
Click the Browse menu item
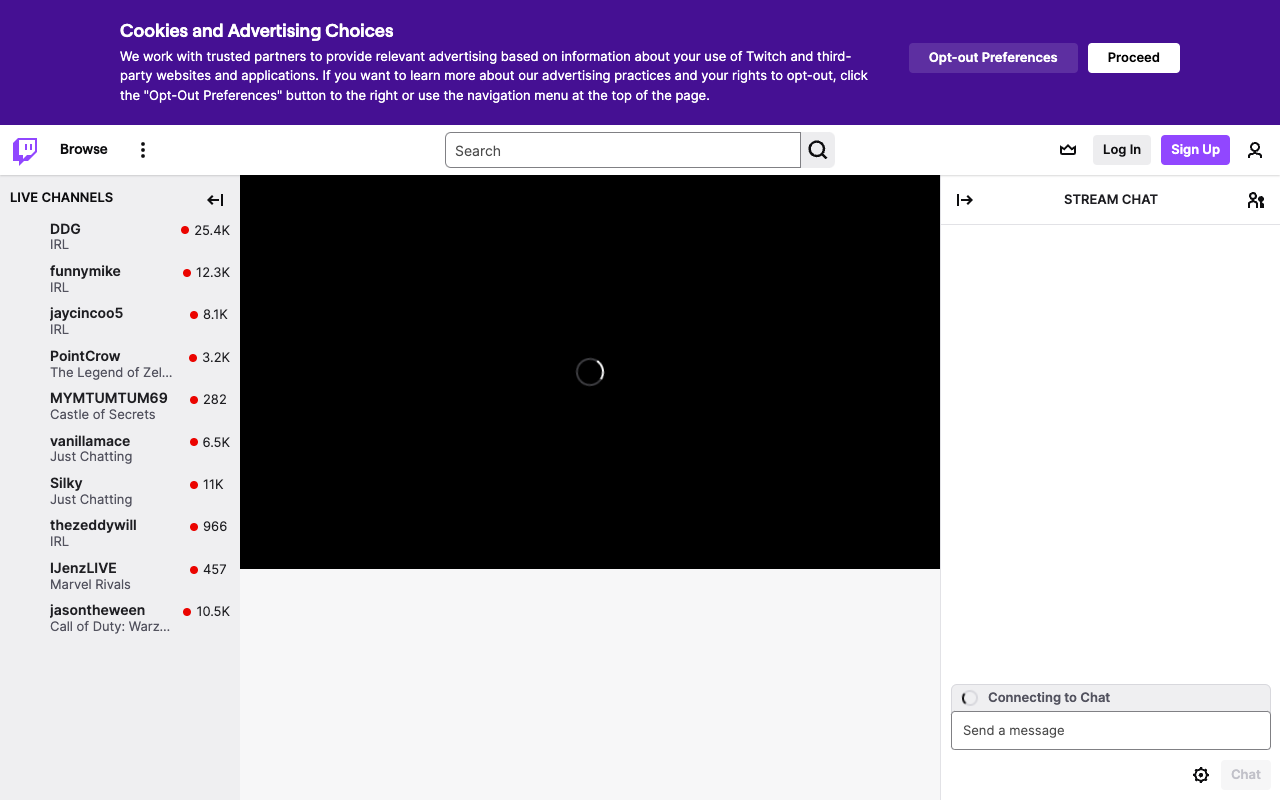(84, 149)
